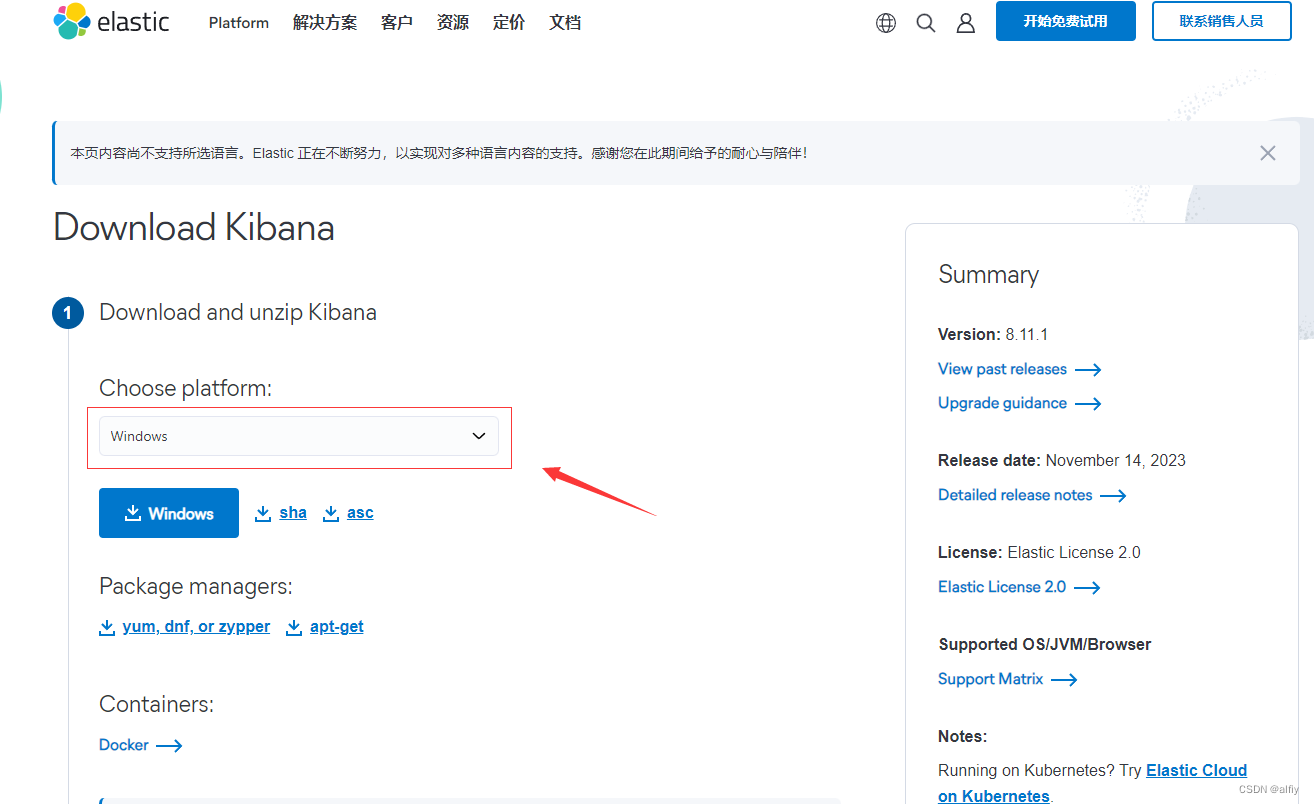
Task: Go to the 文档 page
Action: [x=565, y=22]
